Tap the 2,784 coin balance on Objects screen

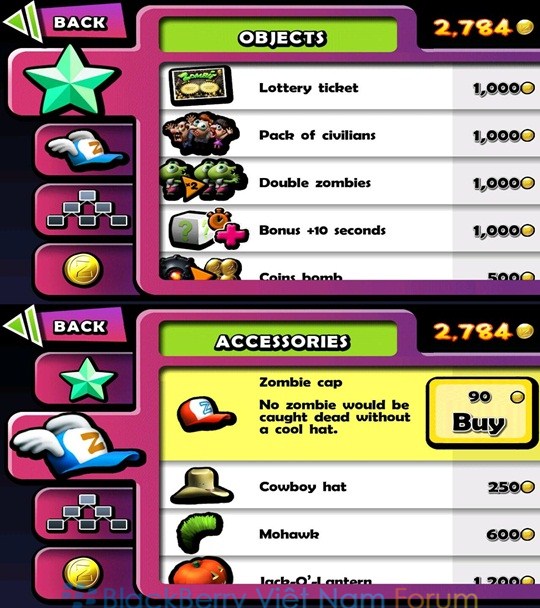click(483, 28)
